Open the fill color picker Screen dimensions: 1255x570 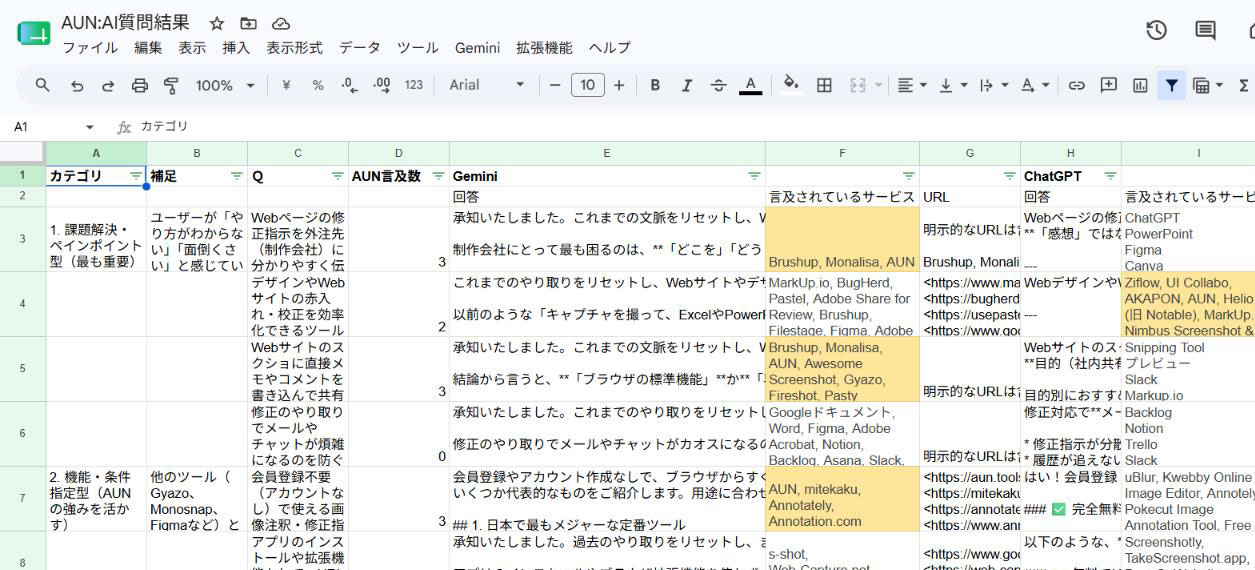click(791, 85)
